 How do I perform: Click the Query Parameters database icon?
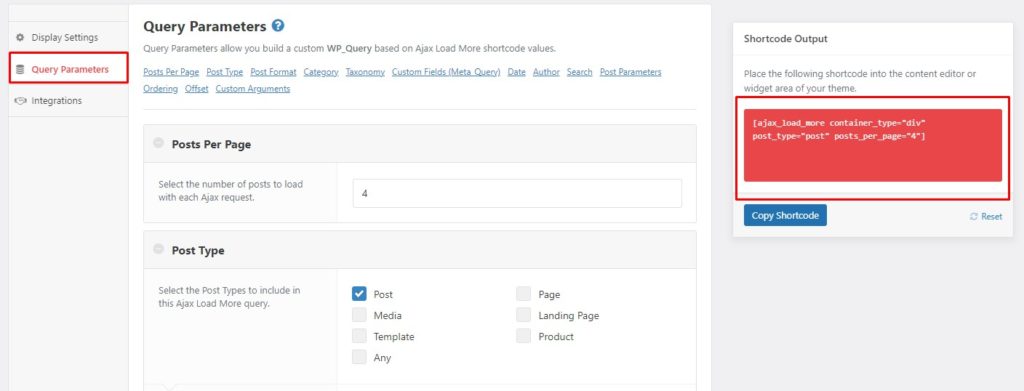[20, 69]
